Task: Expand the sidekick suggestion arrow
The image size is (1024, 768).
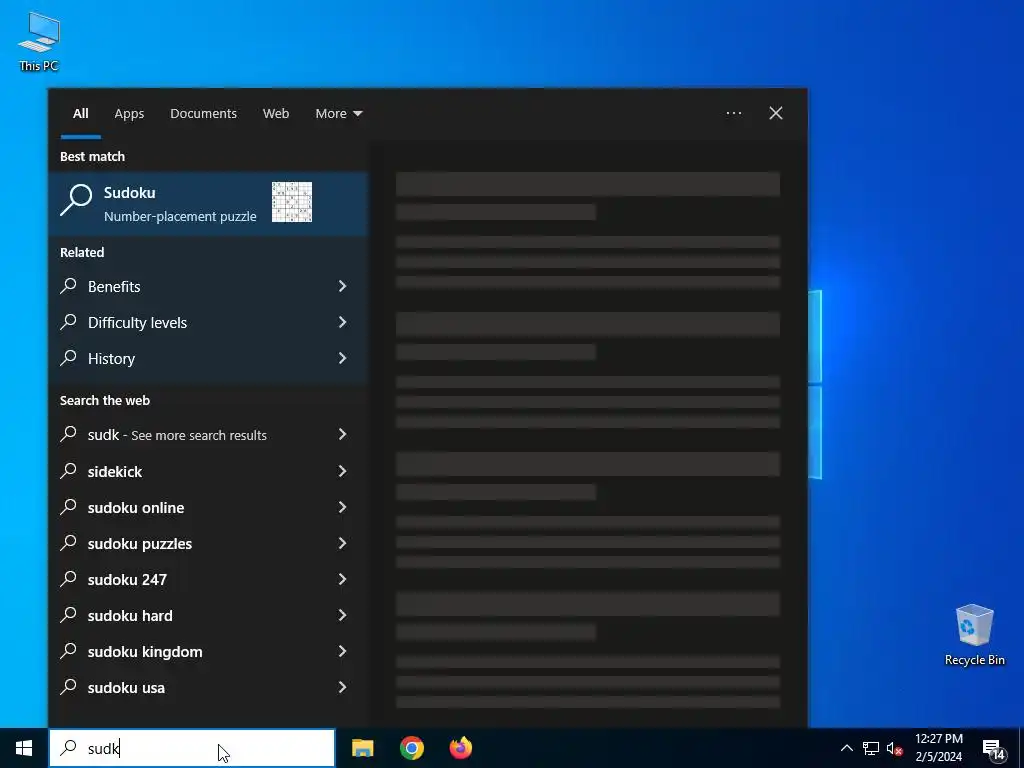Action: pyautogui.click(x=342, y=471)
